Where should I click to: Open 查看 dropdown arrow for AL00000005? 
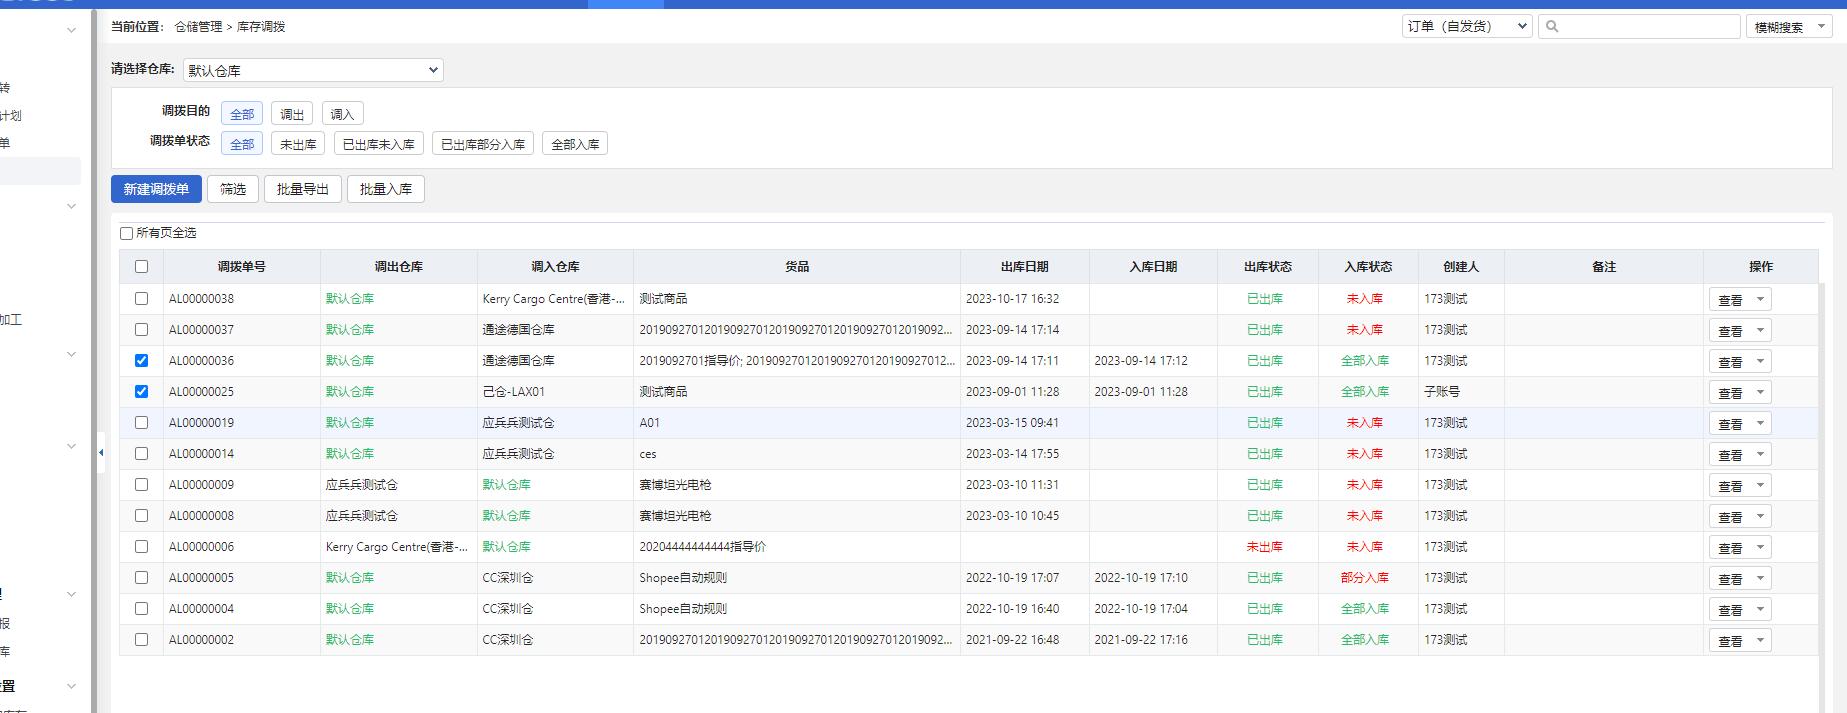point(1760,578)
